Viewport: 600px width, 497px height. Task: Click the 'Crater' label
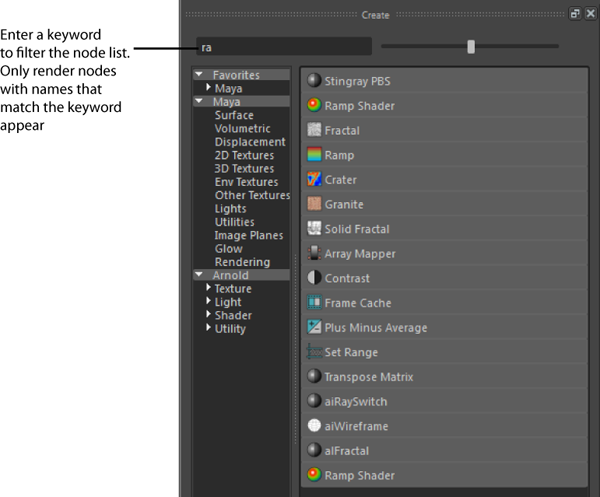pos(341,180)
